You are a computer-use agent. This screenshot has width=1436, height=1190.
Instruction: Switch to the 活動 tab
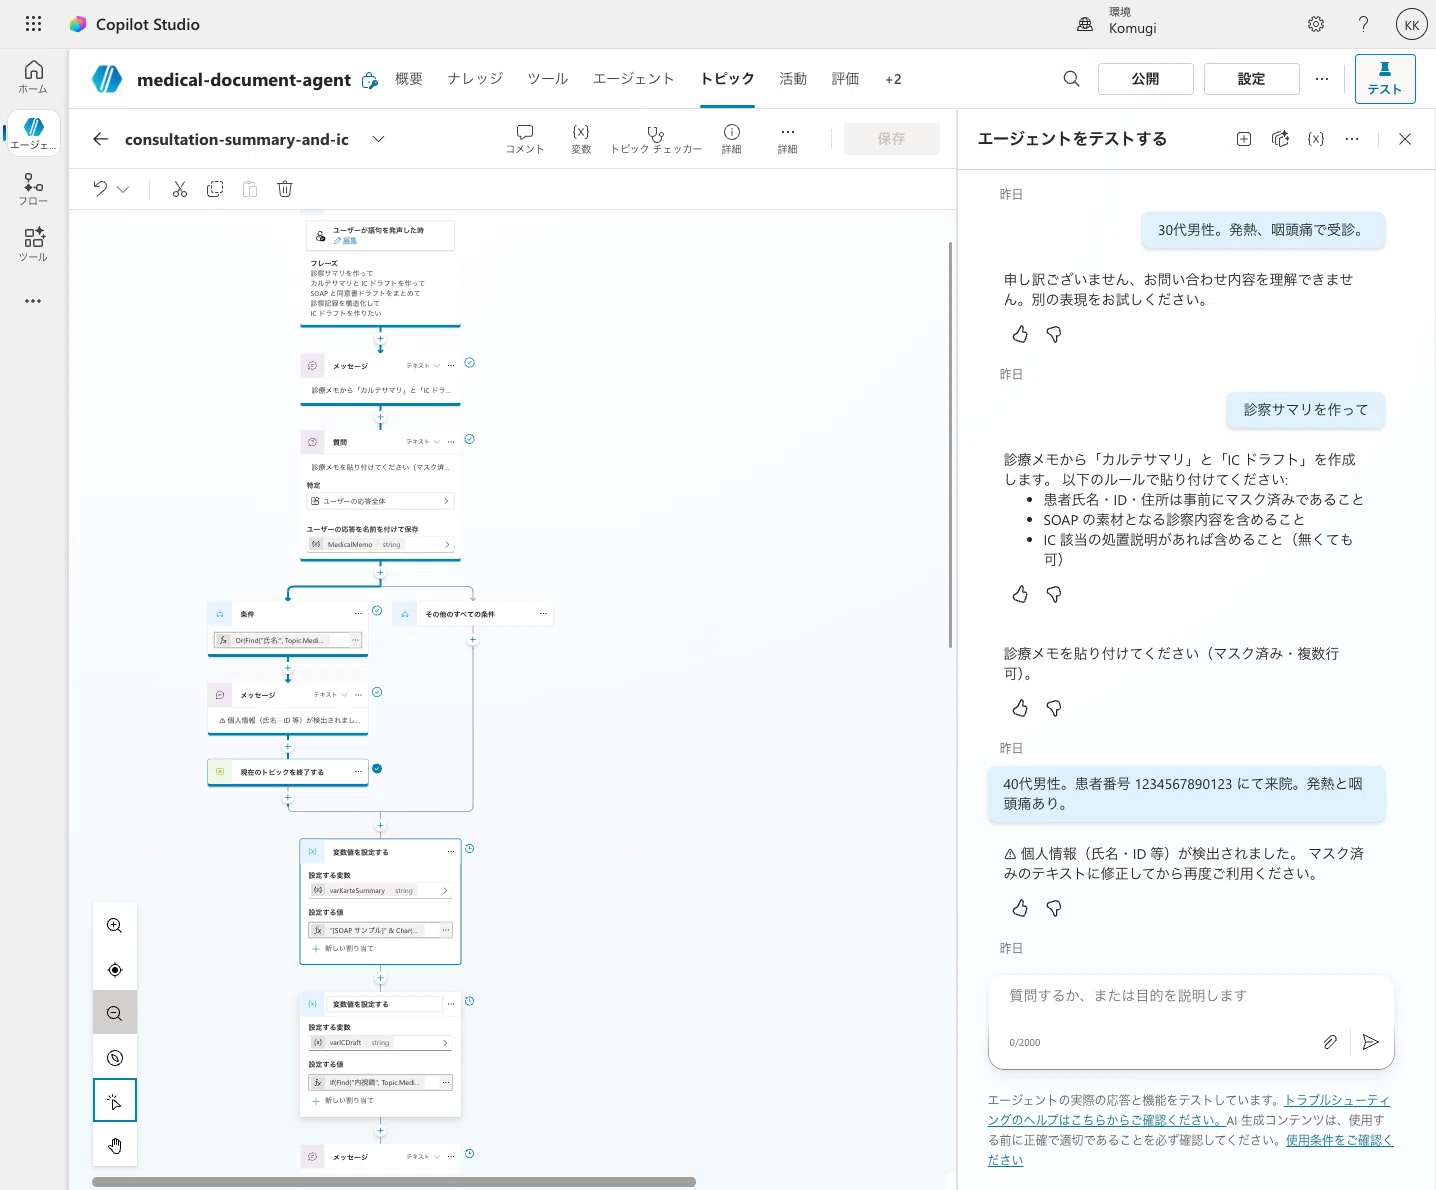coord(793,79)
